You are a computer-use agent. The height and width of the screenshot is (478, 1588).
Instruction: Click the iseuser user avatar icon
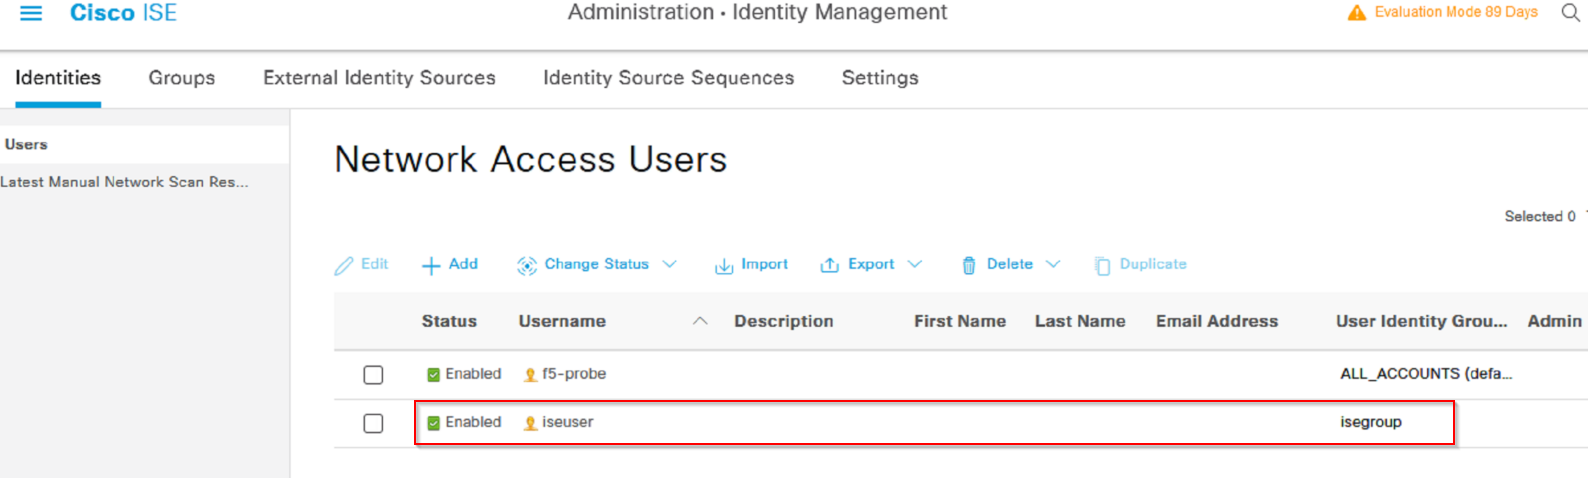(x=530, y=423)
